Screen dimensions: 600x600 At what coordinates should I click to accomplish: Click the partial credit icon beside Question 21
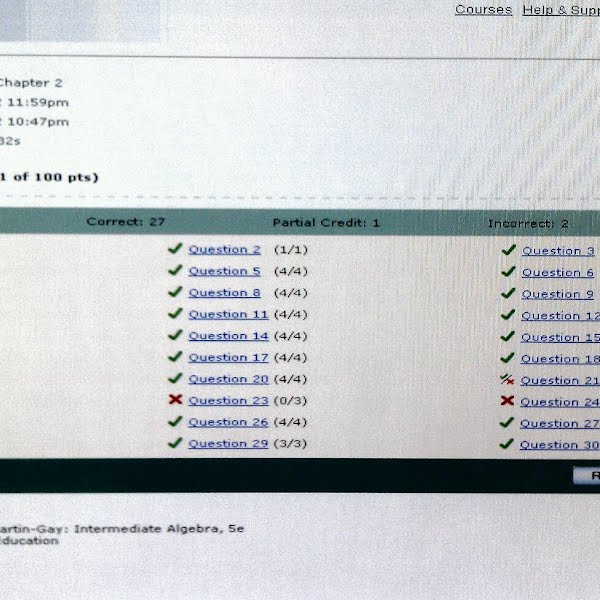pyautogui.click(x=507, y=379)
